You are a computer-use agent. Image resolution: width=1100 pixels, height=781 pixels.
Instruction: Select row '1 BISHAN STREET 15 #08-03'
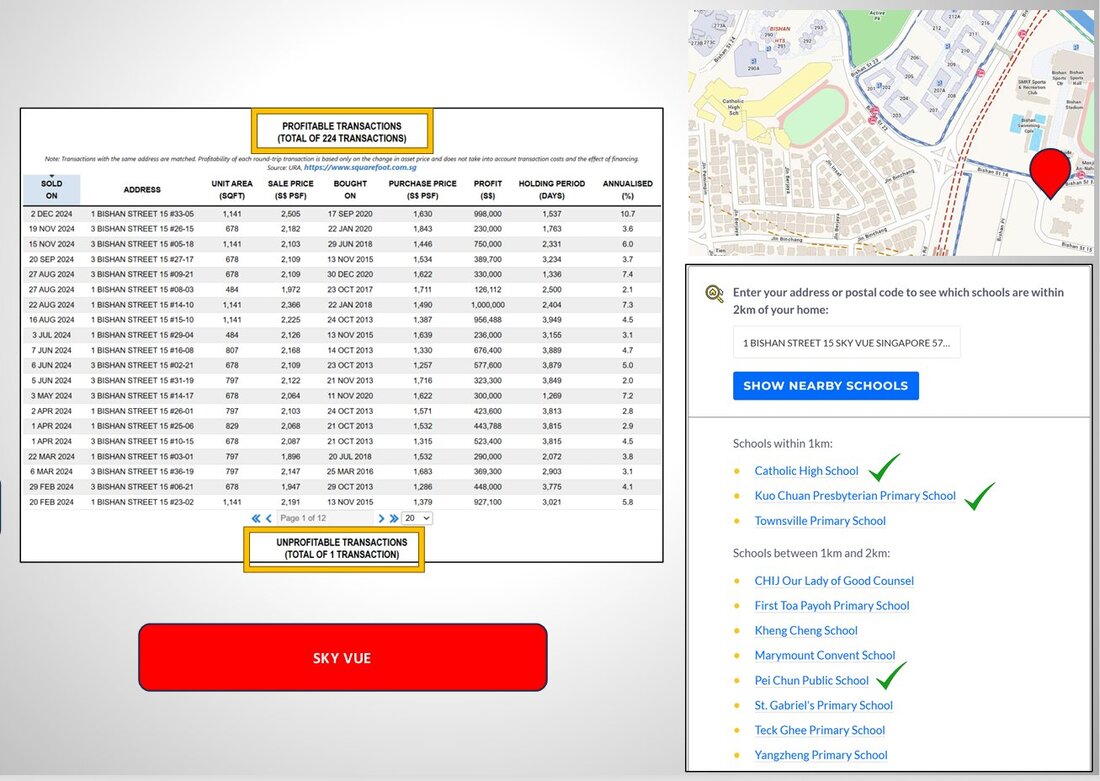(342, 290)
